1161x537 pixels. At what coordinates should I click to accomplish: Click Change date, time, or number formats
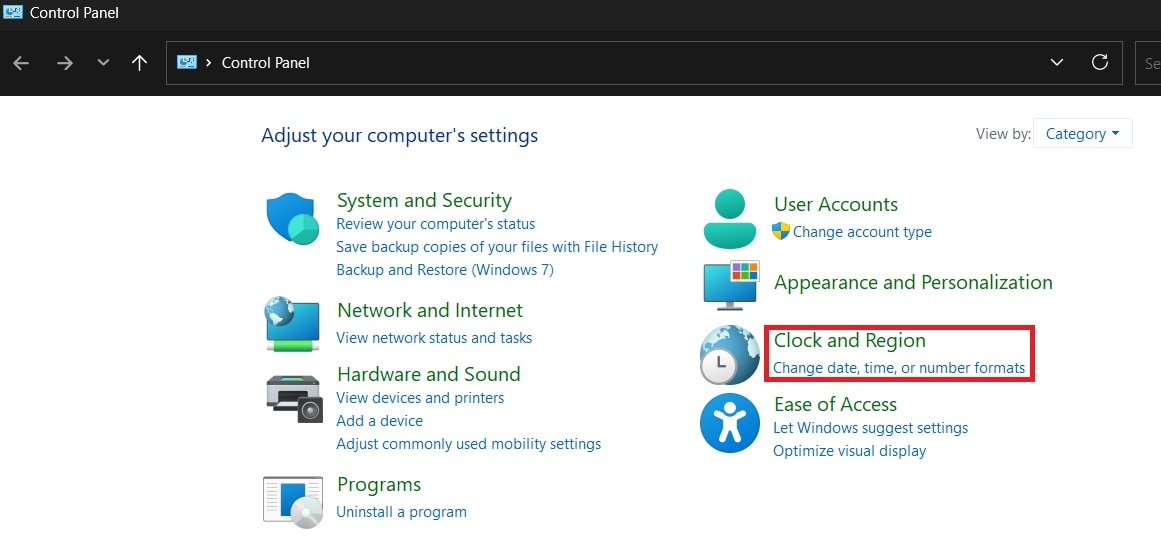pyautogui.click(x=899, y=368)
